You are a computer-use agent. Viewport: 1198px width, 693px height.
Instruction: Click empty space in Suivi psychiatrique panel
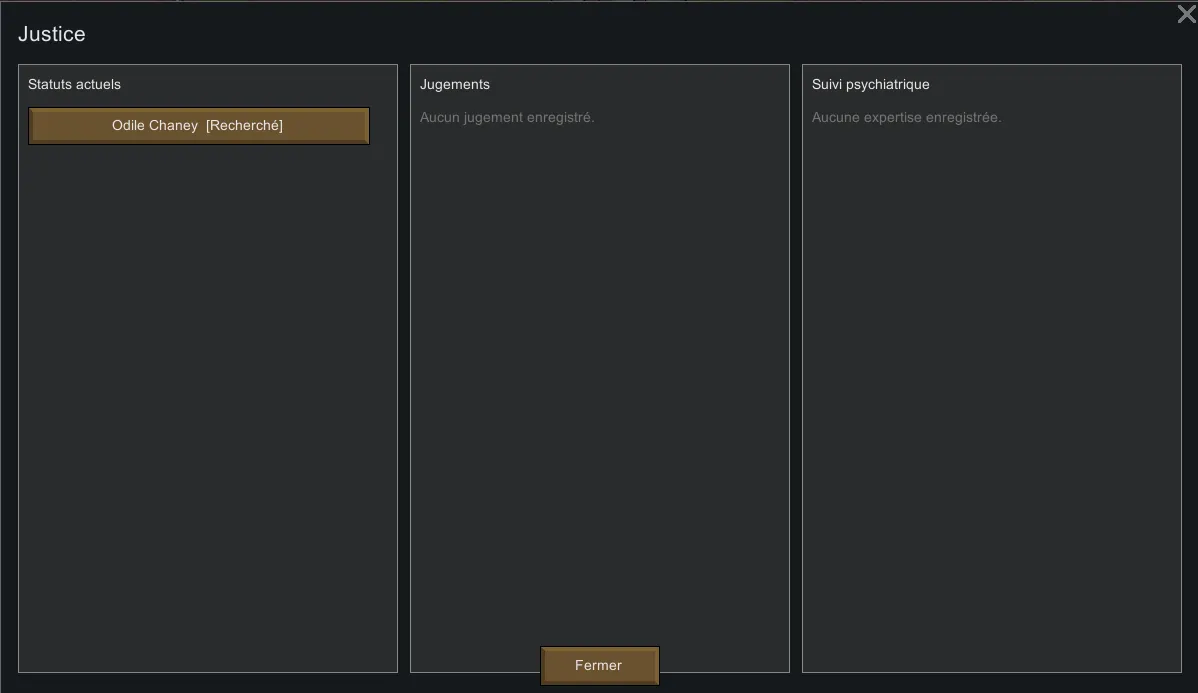[x=990, y=400]
